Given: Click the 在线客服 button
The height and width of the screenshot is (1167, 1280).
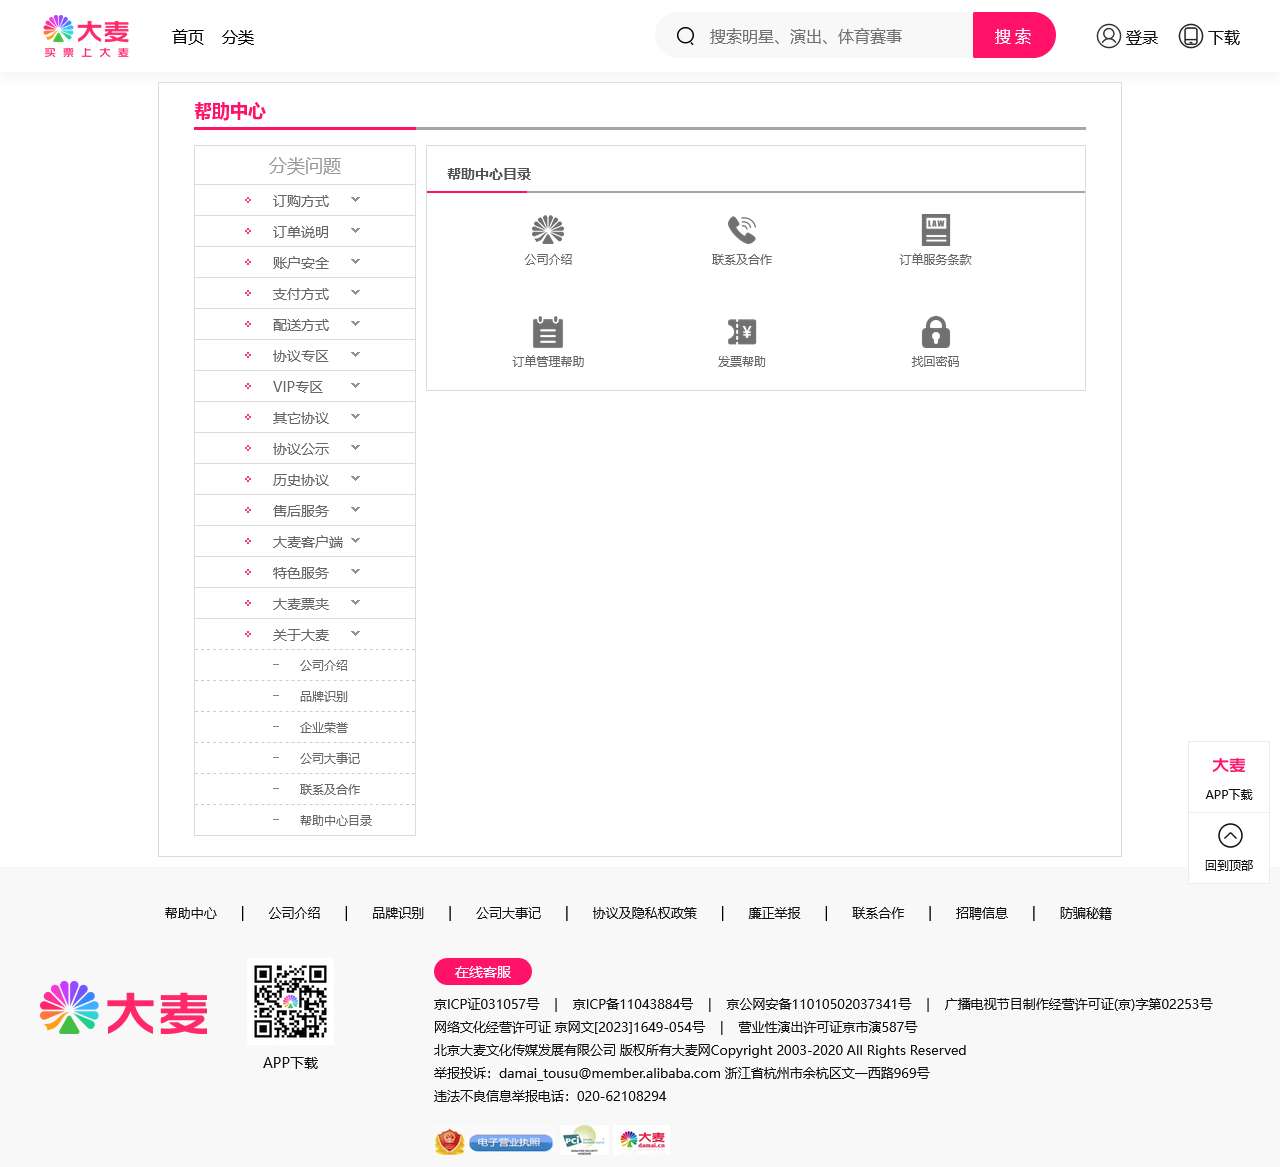Looking at the screenshot, I should [483, 972].
